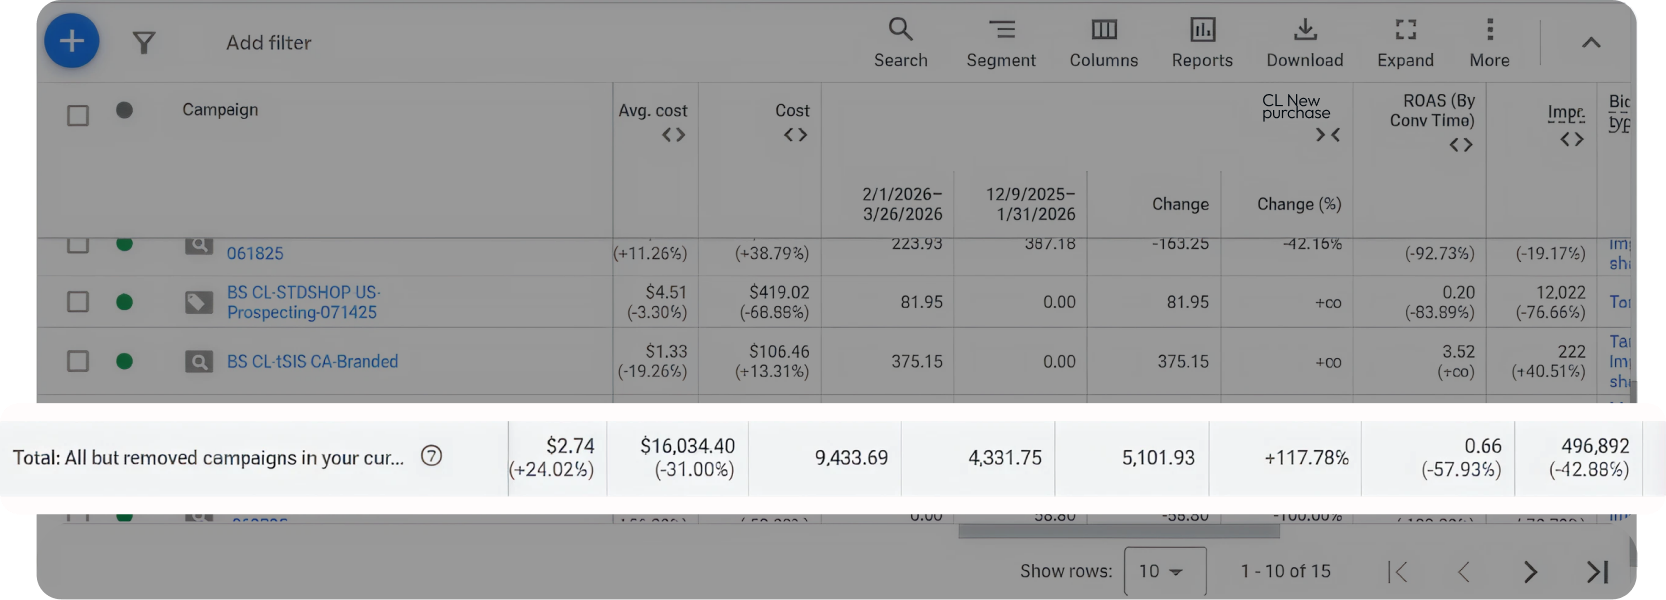The image size is (1666, 600).
Task: Click the status dot in the header row
Action: 124,110
